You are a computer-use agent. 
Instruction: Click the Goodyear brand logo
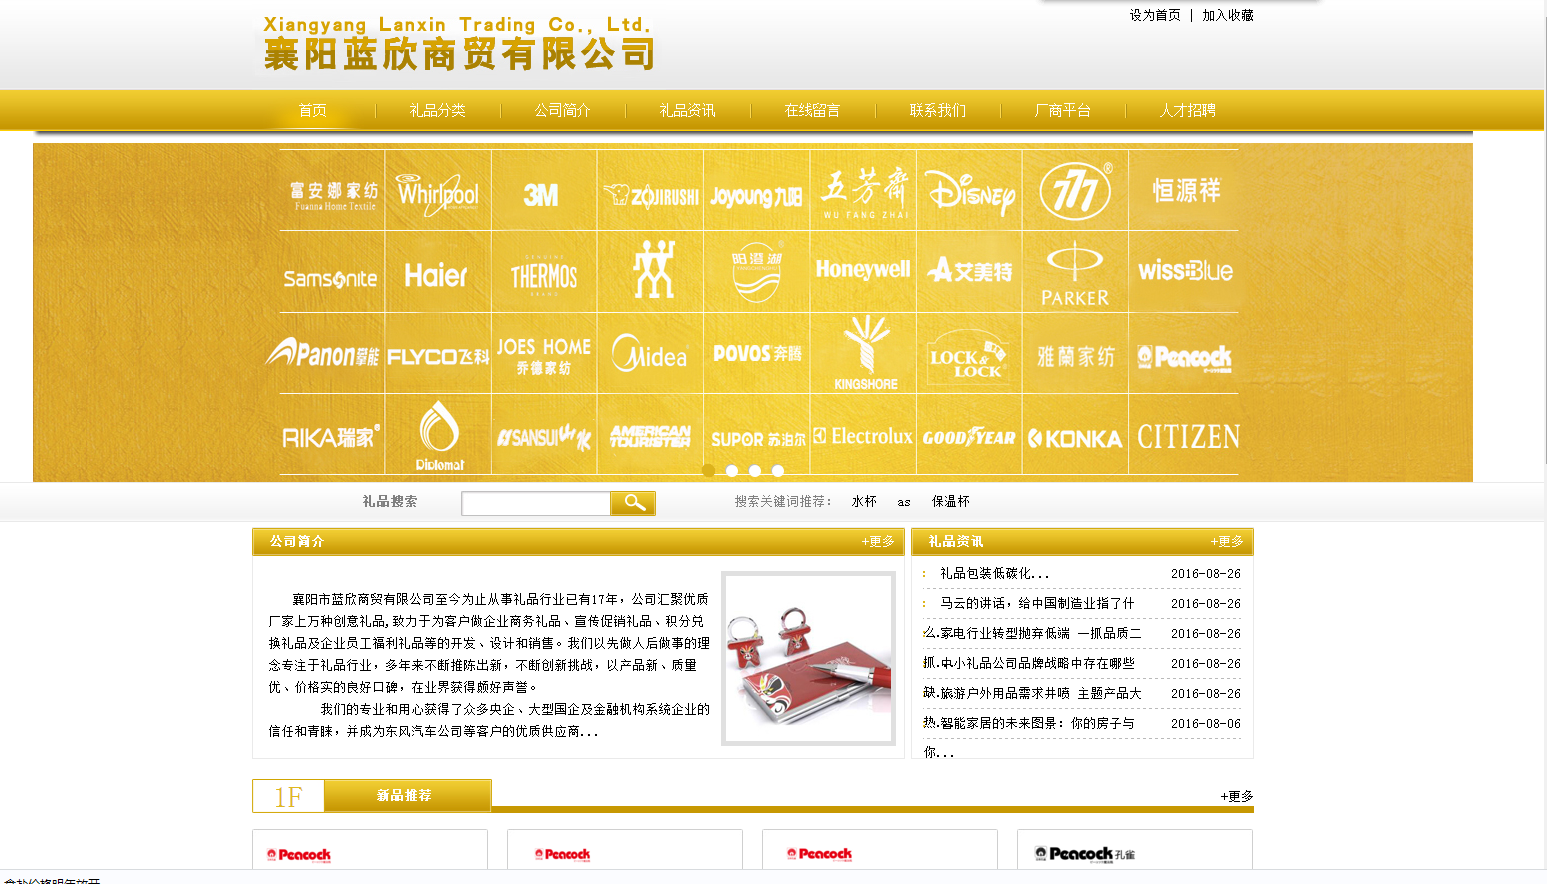tap(968, 437)
